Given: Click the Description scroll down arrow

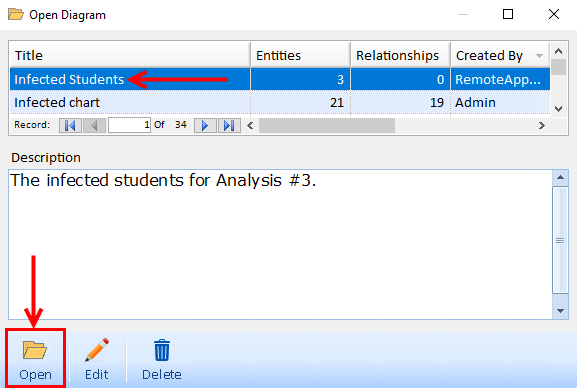Looking at the screenshot, I should (x=560, y=311).
